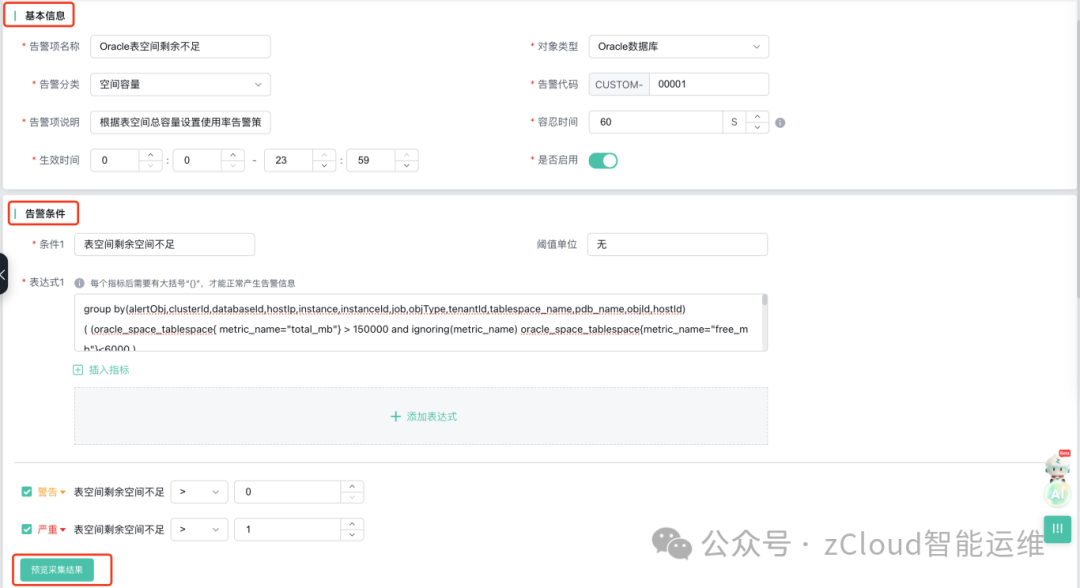Click the info icon beside 表达式1 label

[79, 283]
